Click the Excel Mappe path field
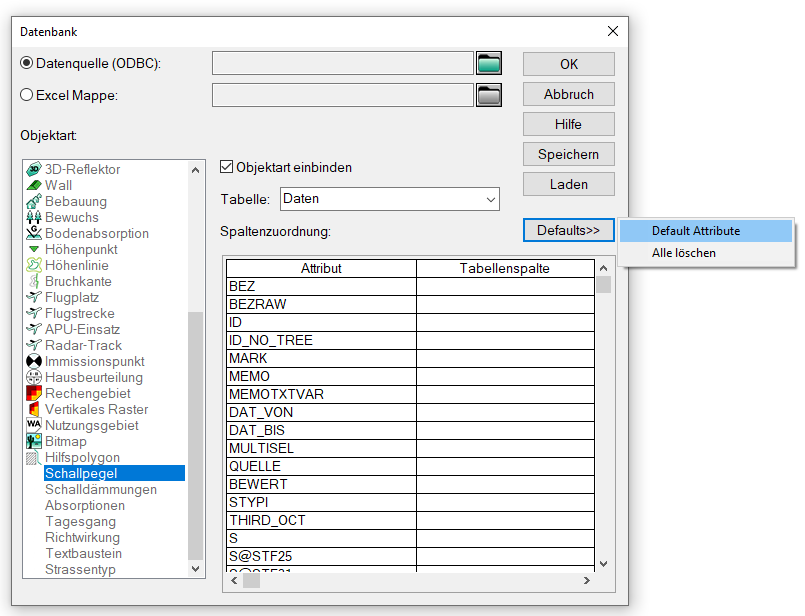The width and height of the screenshot is (805, 616). pos(342,95)
